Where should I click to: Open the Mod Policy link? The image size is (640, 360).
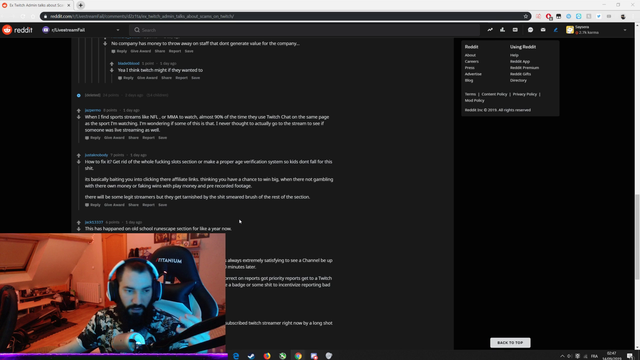474,100
